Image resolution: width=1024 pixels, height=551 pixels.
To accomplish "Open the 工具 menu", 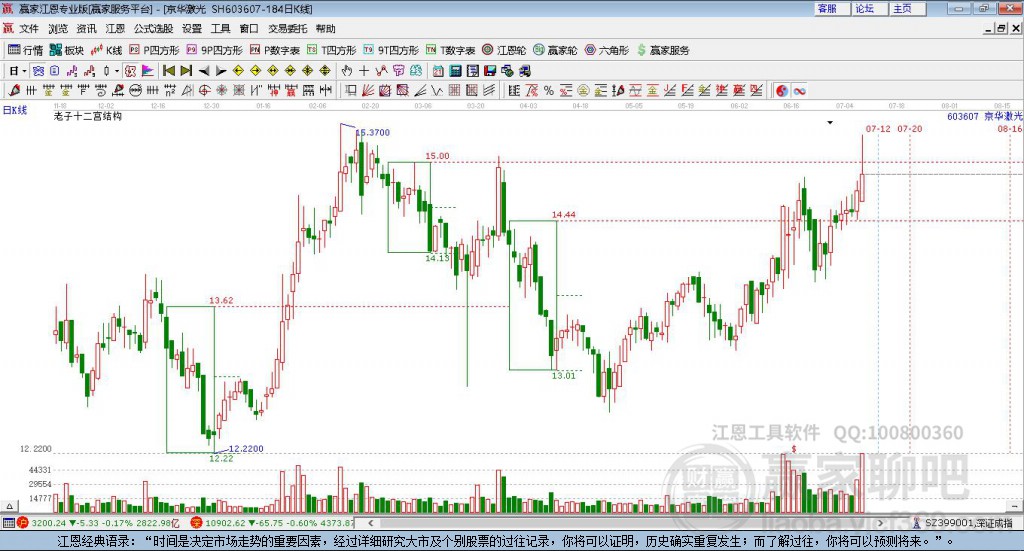I will click(220, 29).
